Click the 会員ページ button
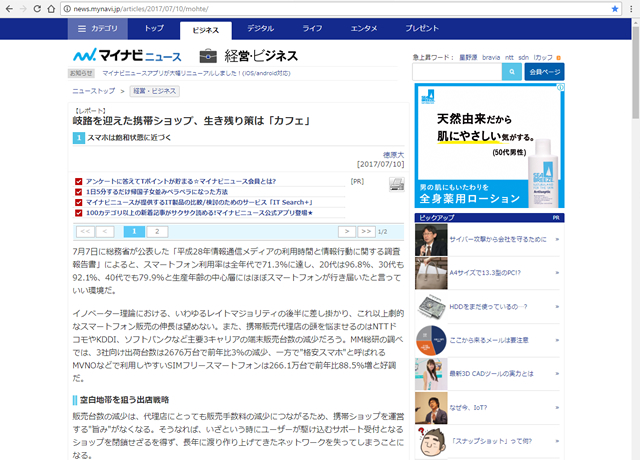Screen dimensions: 640x460 [546, 72]
